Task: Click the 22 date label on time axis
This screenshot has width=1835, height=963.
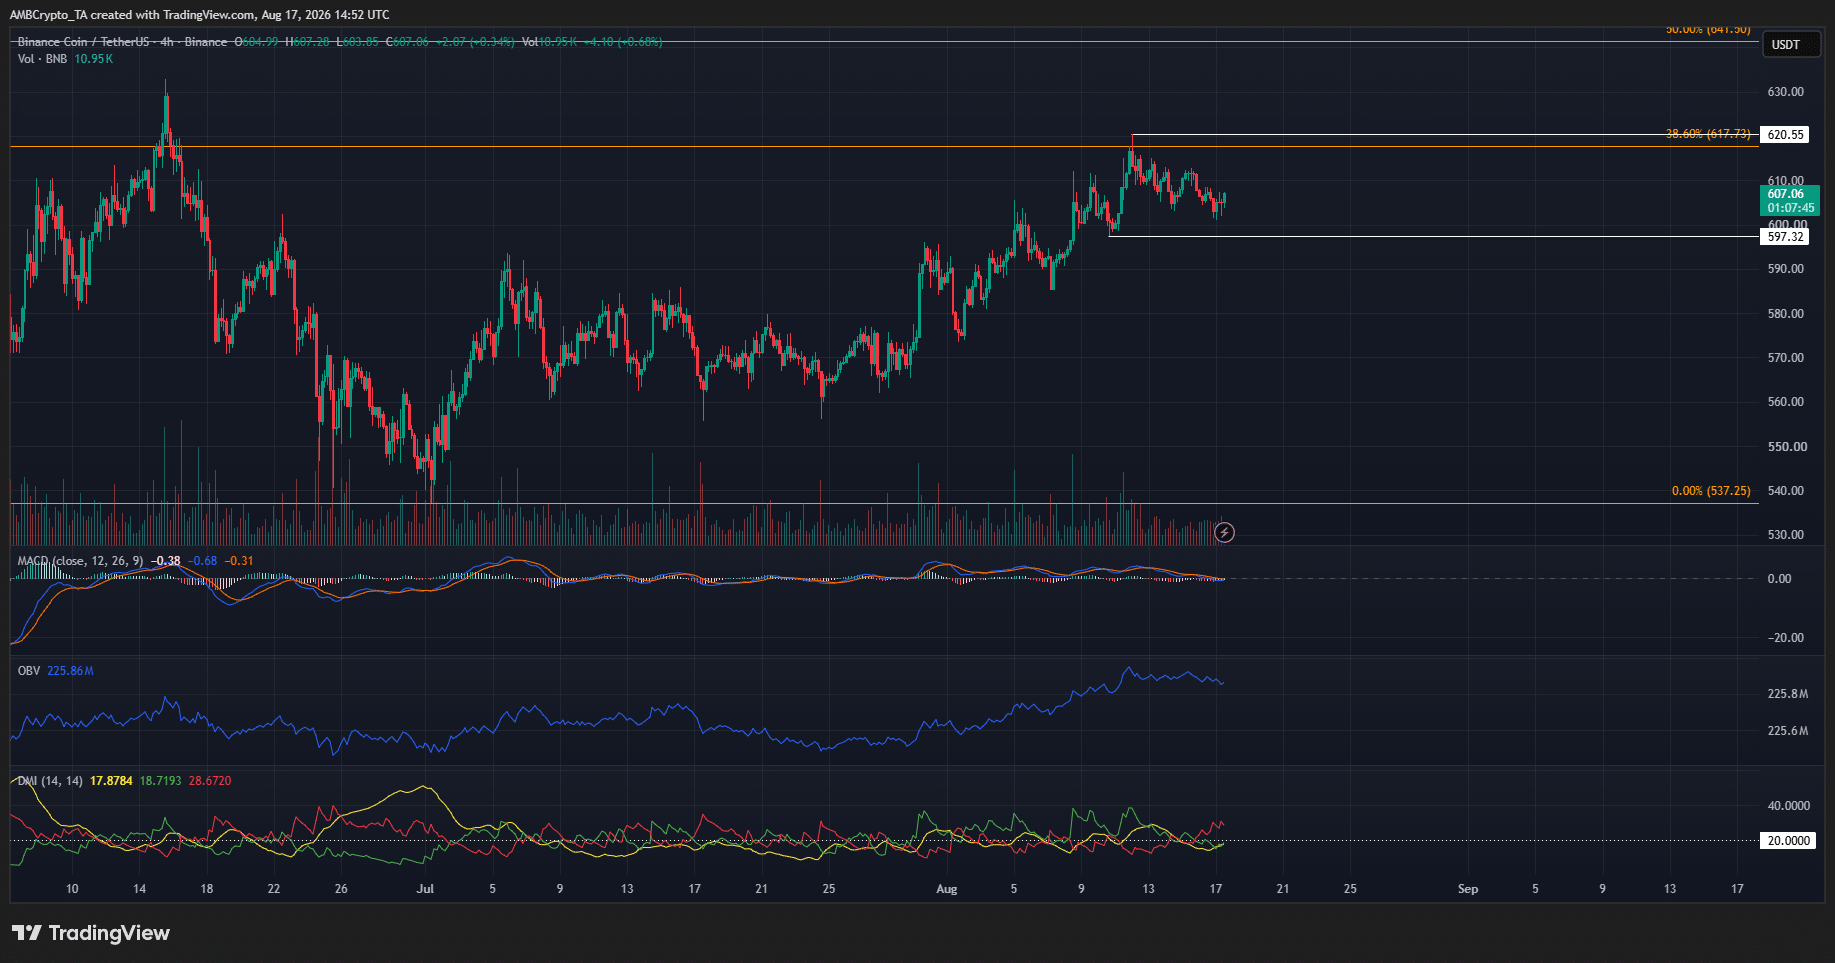Action: pos(274,889)
